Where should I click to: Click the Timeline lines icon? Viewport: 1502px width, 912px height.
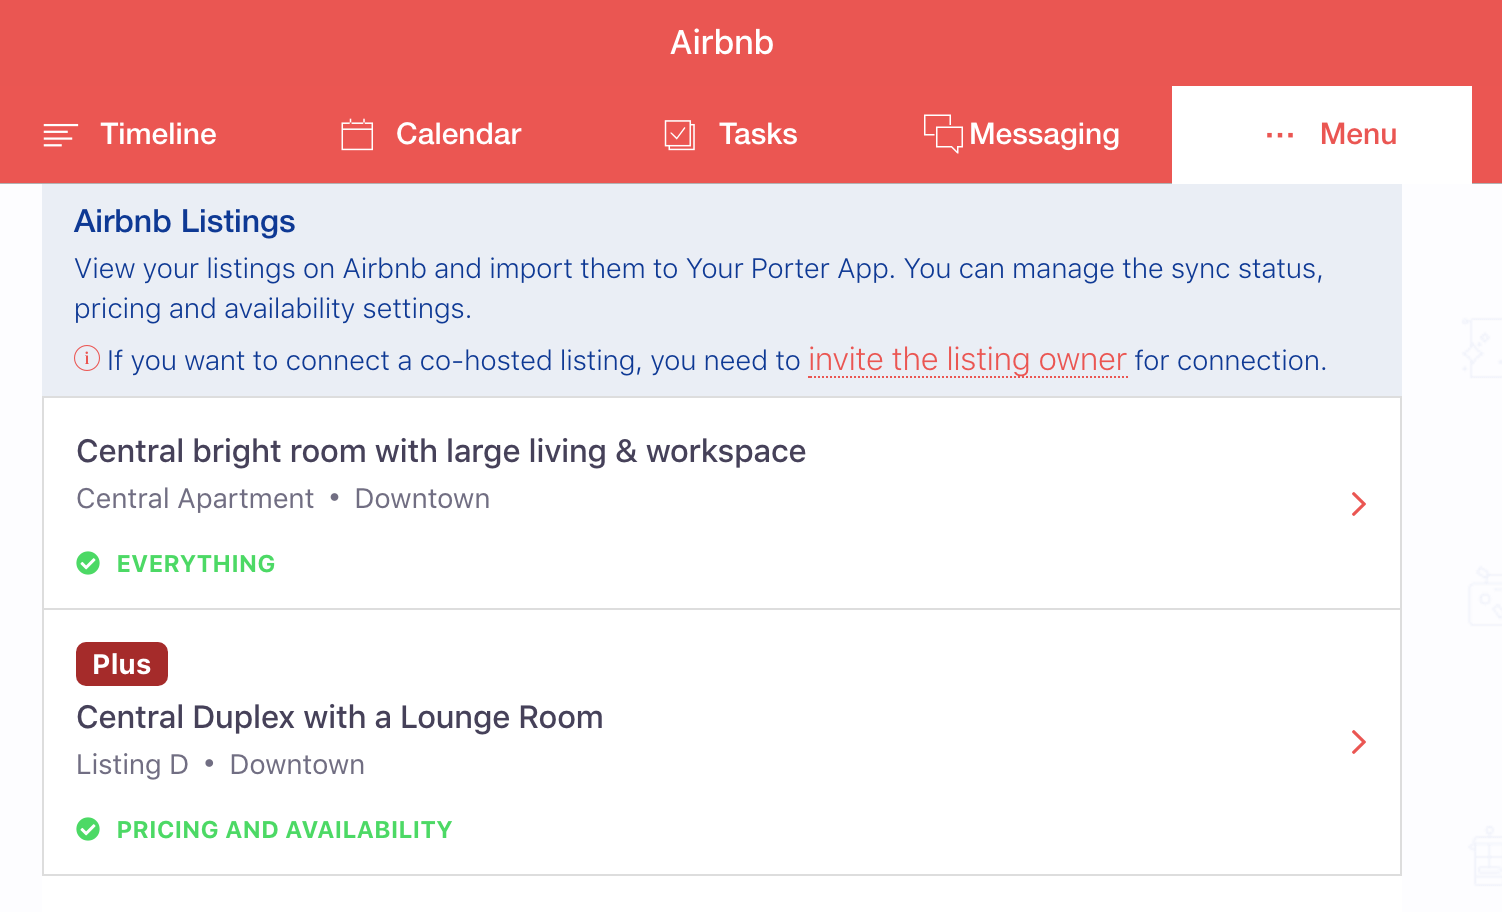[60, 135]
